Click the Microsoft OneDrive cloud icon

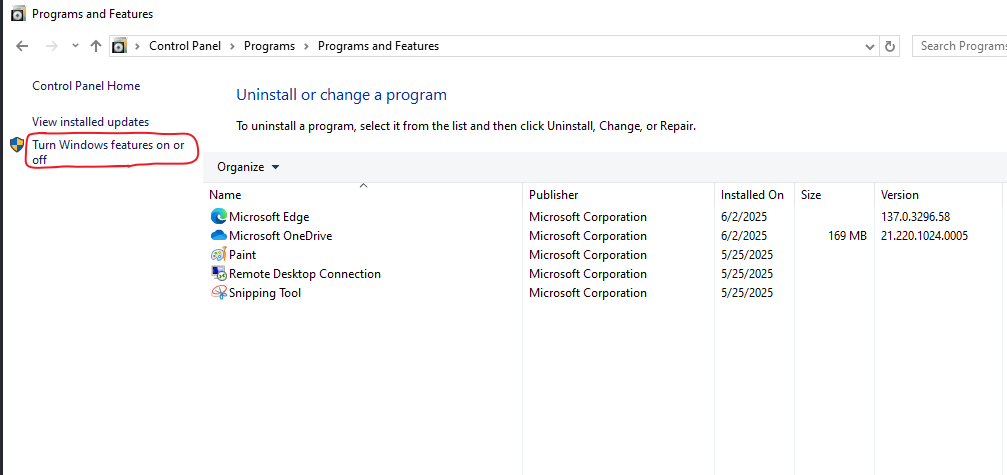[218, 236]
